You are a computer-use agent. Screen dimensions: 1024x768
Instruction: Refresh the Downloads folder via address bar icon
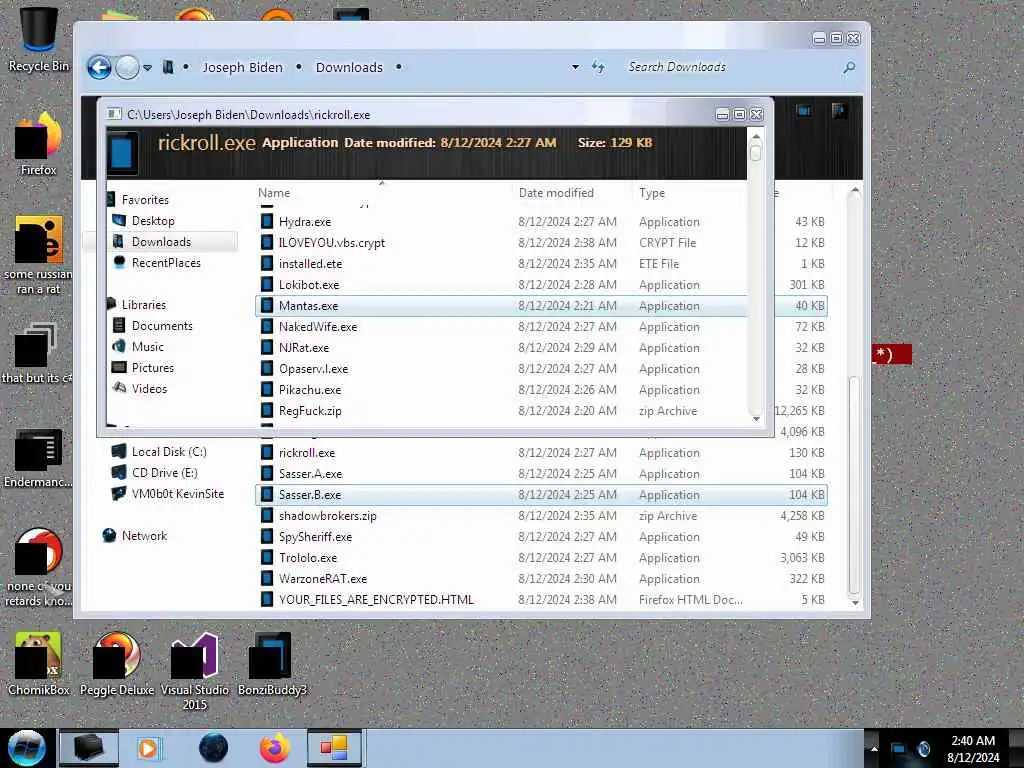click(598, 67)
